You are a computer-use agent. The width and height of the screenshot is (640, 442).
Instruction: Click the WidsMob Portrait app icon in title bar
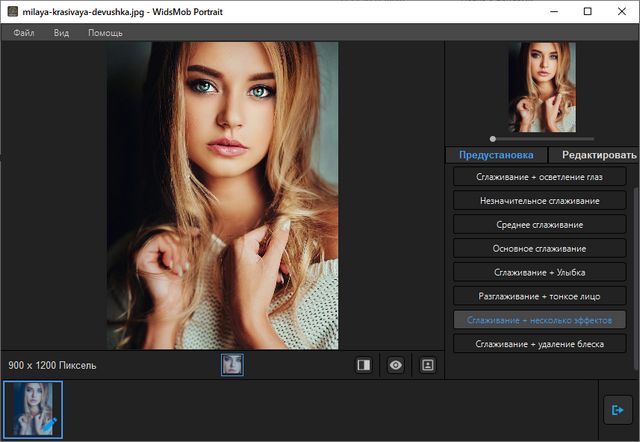point(13,11)
